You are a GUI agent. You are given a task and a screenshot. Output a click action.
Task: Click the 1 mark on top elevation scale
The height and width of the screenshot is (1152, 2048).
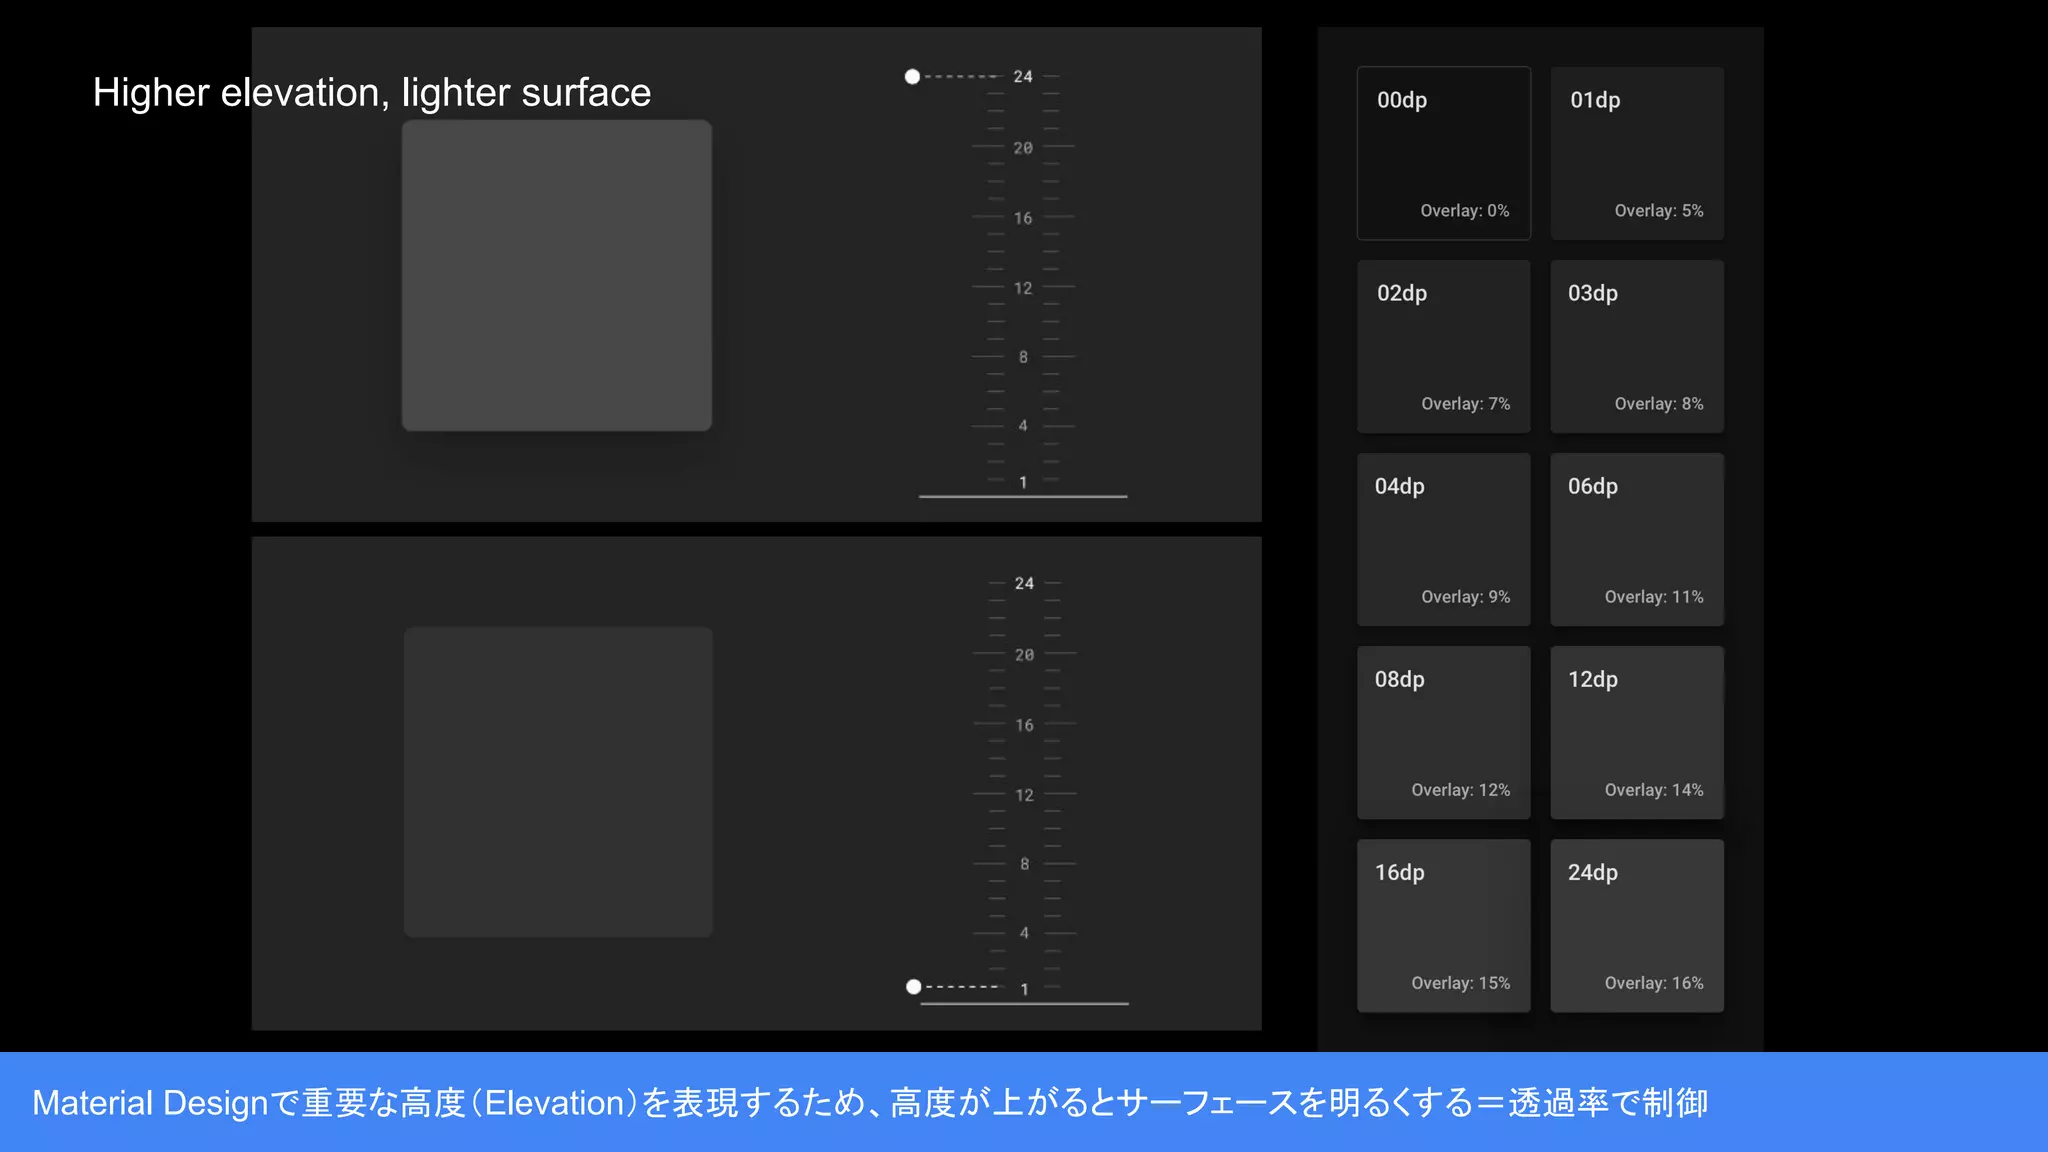click(x=1023, y=481)
